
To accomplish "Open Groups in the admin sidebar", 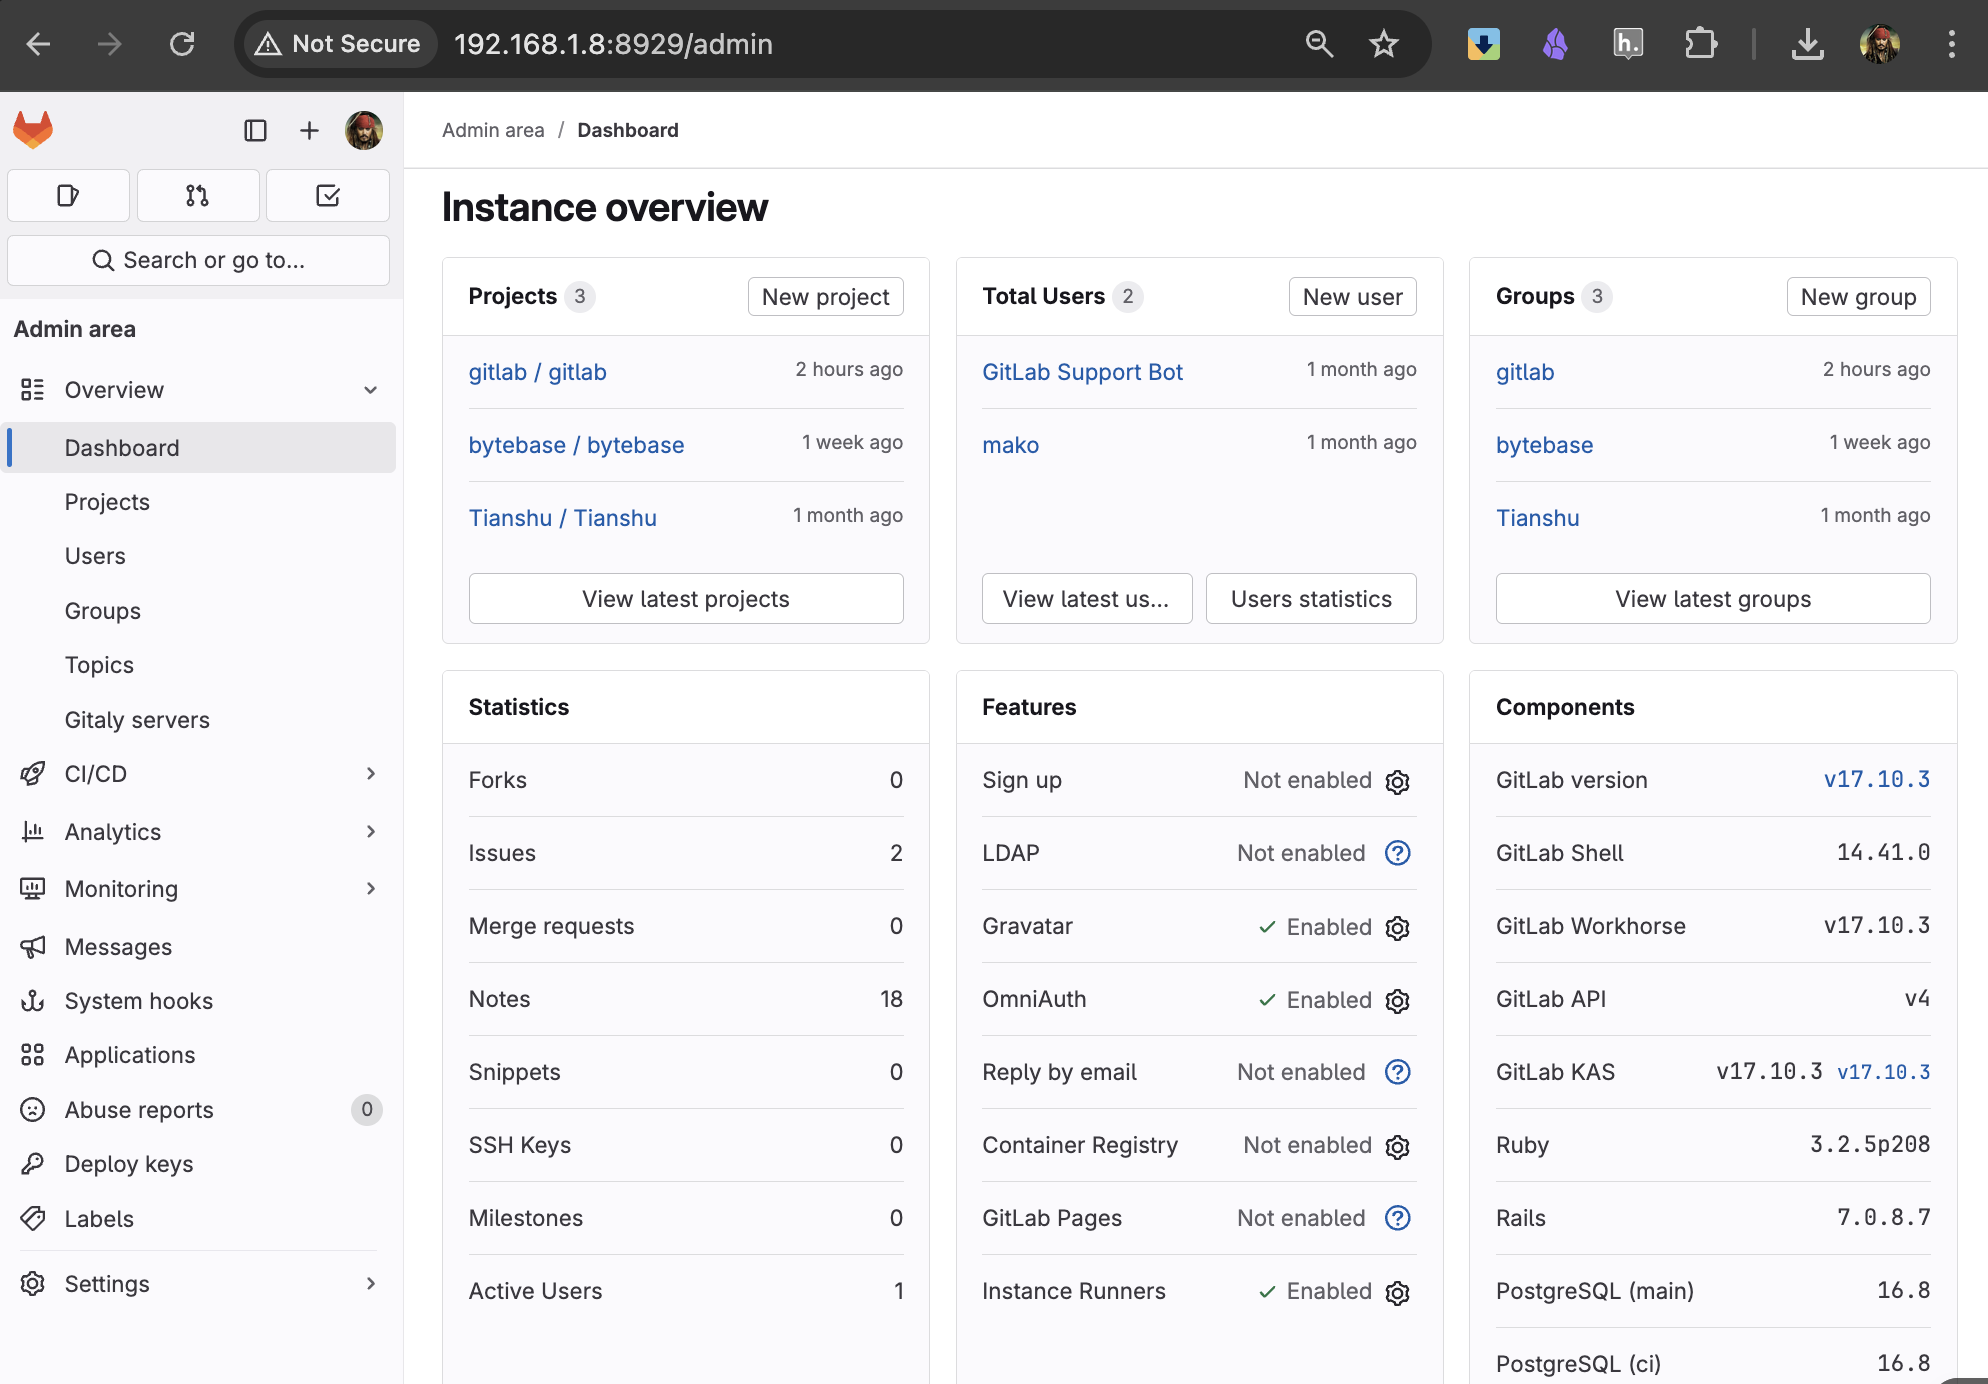I will (x=200, y=611).
